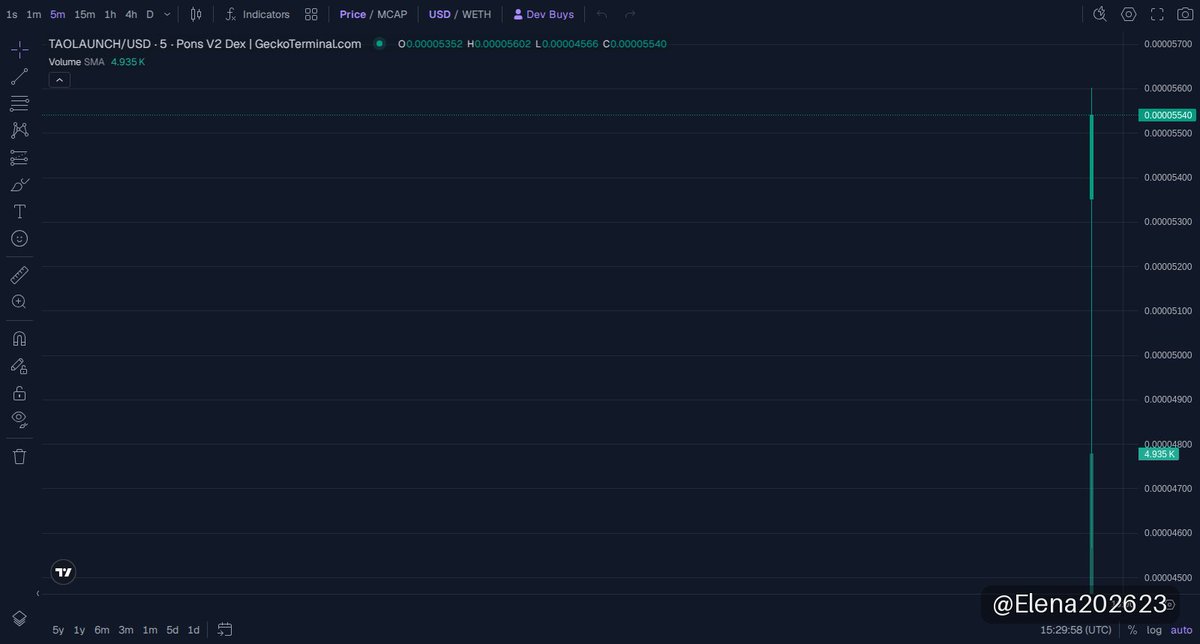Open the emoji icons tool
The image size is (1200, 644).
click(19, 238)
